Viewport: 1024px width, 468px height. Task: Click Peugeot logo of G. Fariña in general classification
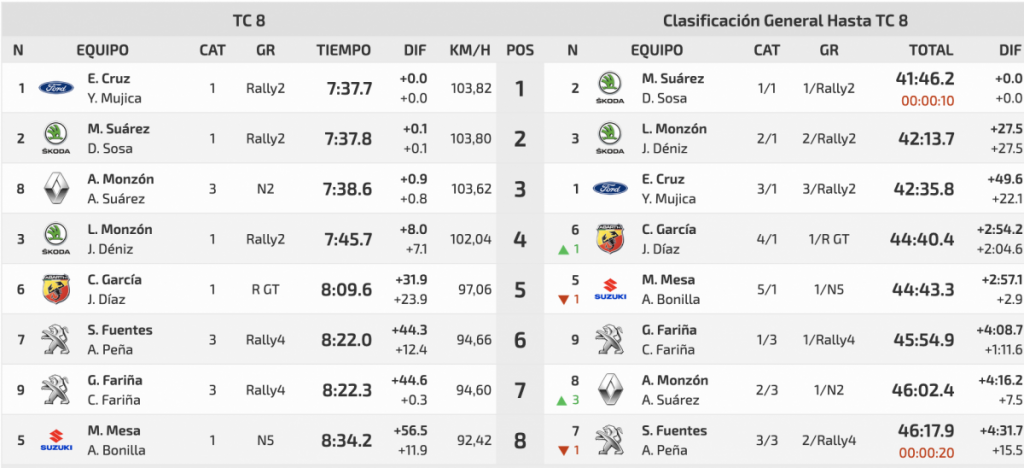[609, 340]
